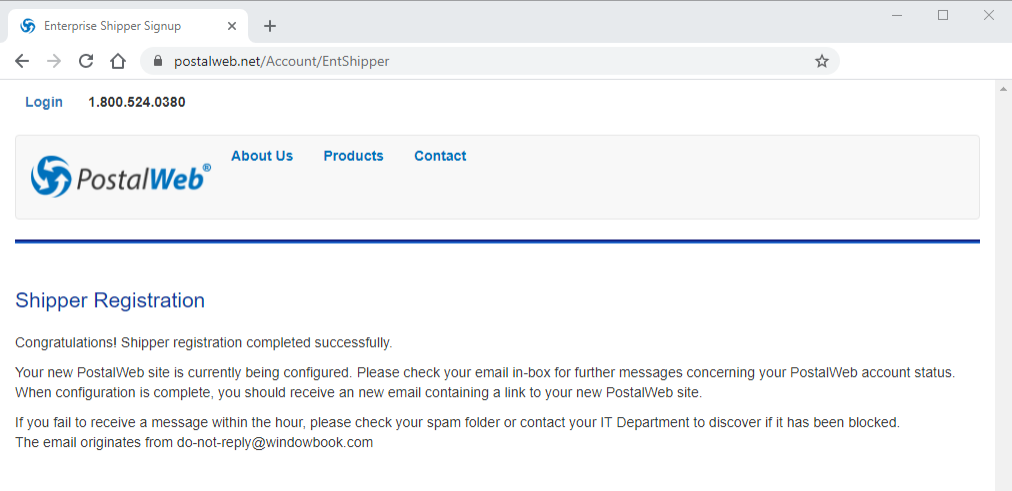
Task: Click the do-not-reply@windowbook.com email text
Action: tap(275, 443)
